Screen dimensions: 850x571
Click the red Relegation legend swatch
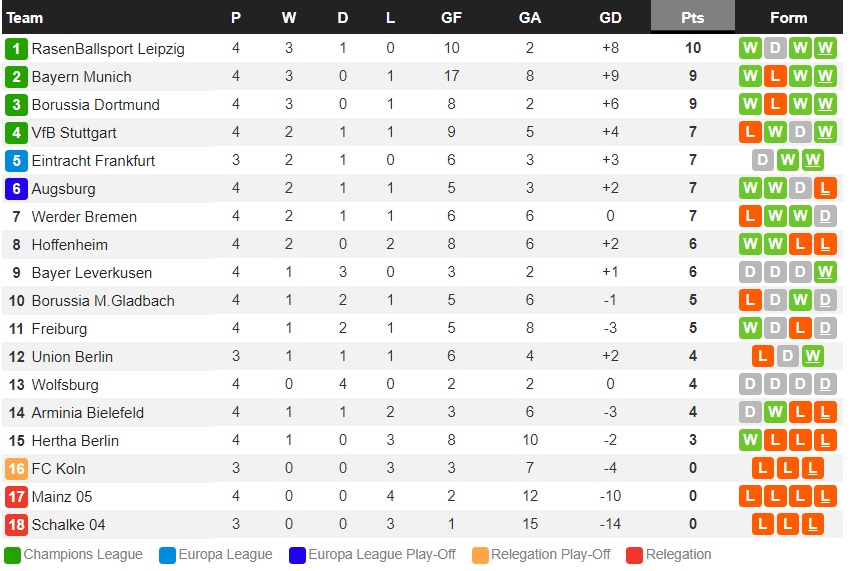pyautogui.click(x=634, y=555)
